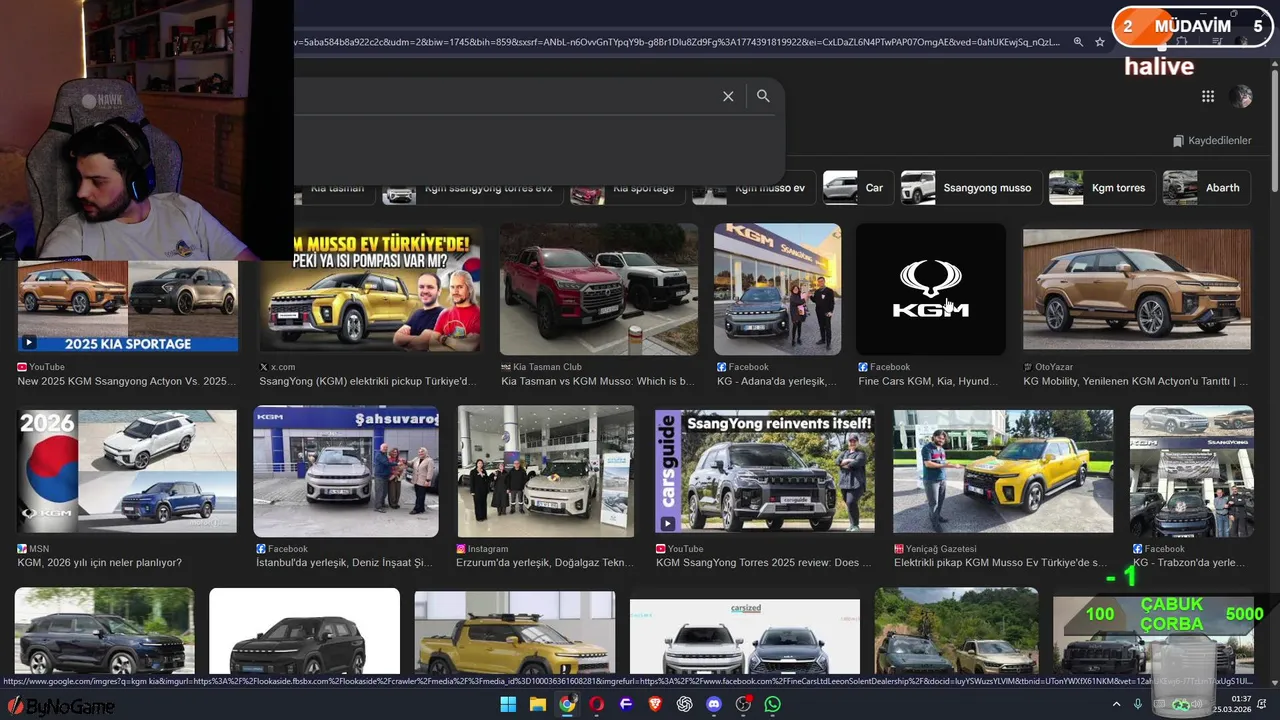The width and height of the screenshot is (1280, 720).
Task: Open File Explorer from the taskbar
Action: [538, 704]
